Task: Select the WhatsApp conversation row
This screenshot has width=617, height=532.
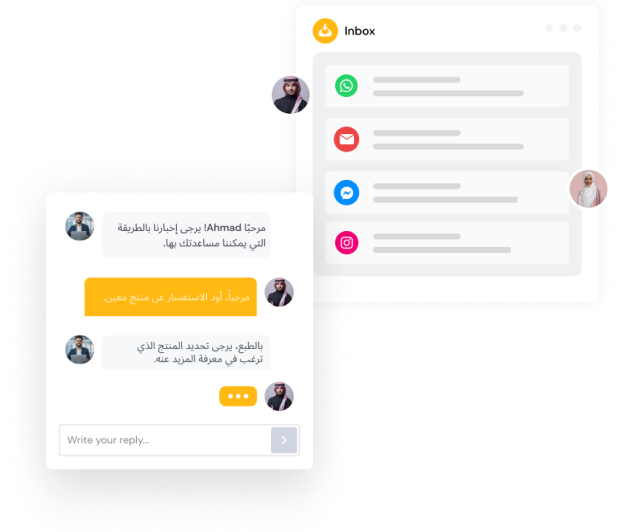Action: (x=447, y=86)
